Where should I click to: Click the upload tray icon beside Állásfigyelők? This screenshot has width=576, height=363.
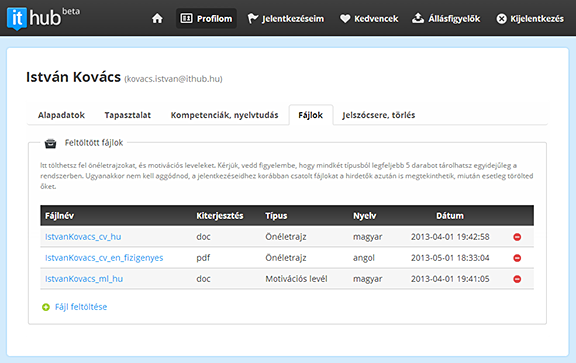pyautogui.click(x=418, y=18)
